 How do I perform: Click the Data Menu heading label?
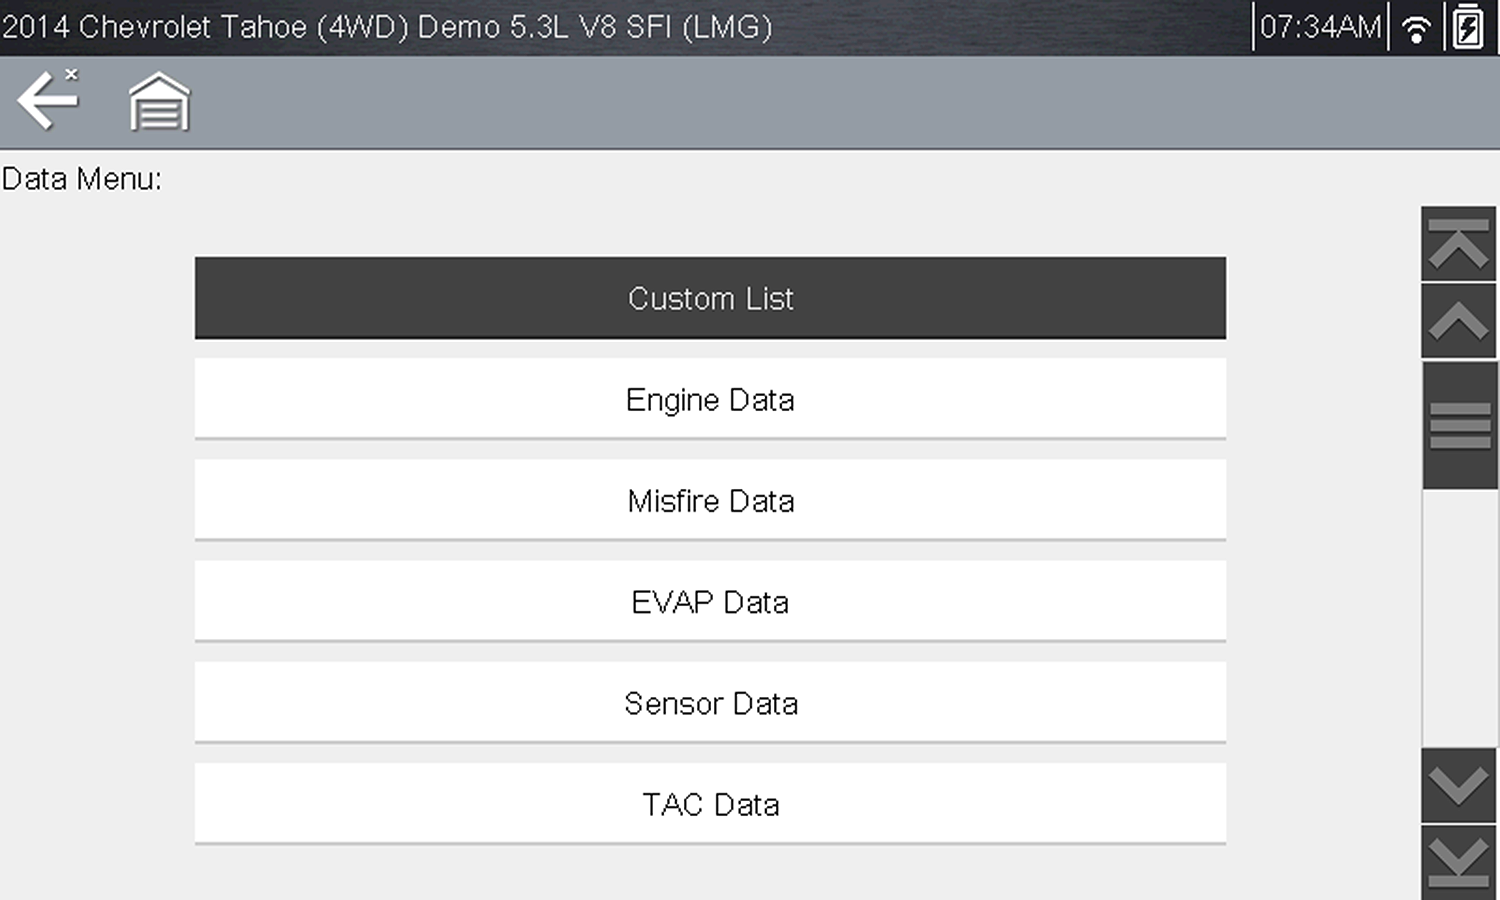tap(81, 179)
